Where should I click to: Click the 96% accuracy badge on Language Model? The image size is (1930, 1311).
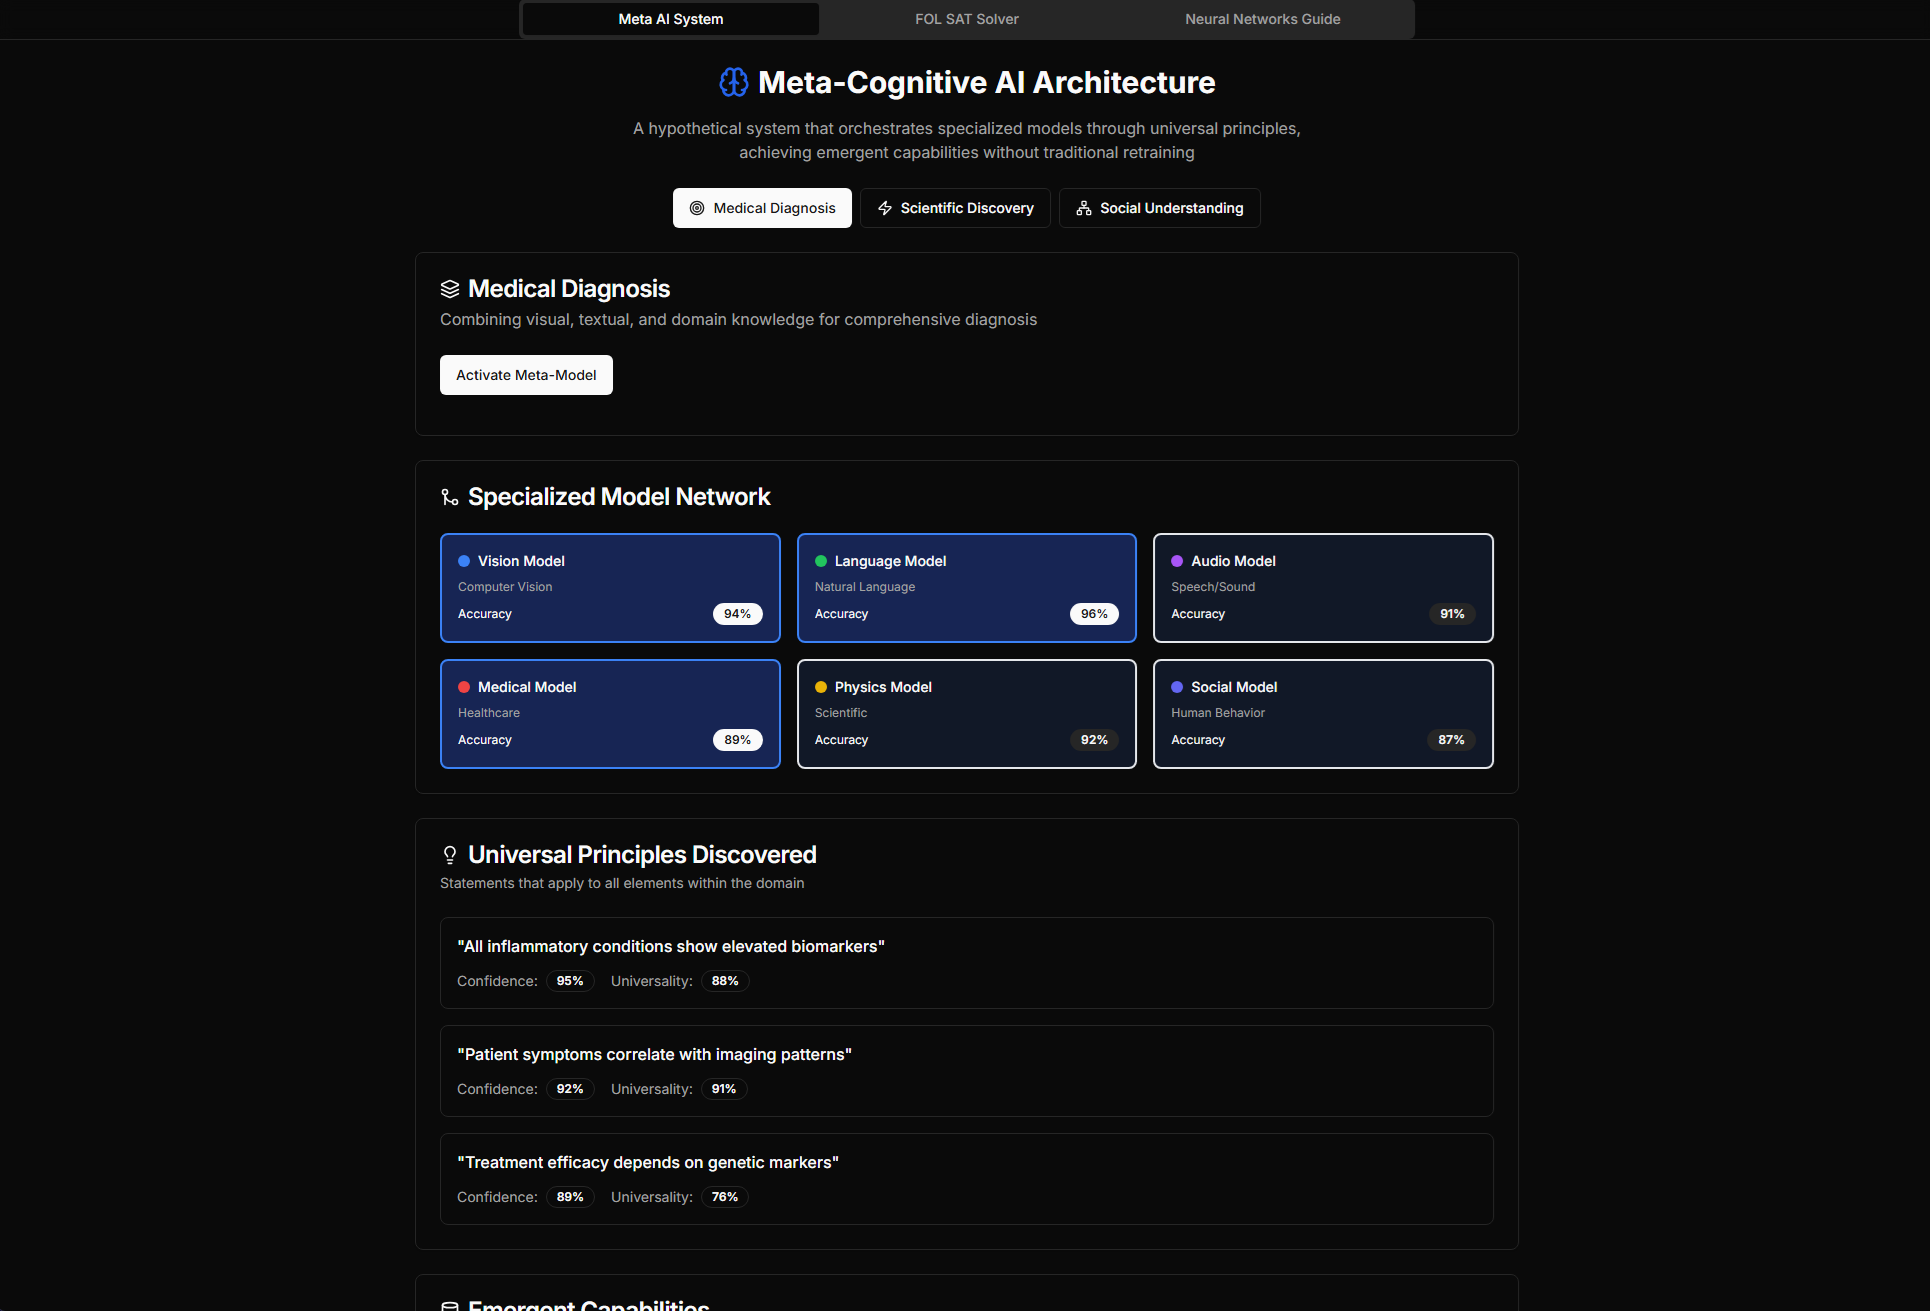coord(1094,613)
